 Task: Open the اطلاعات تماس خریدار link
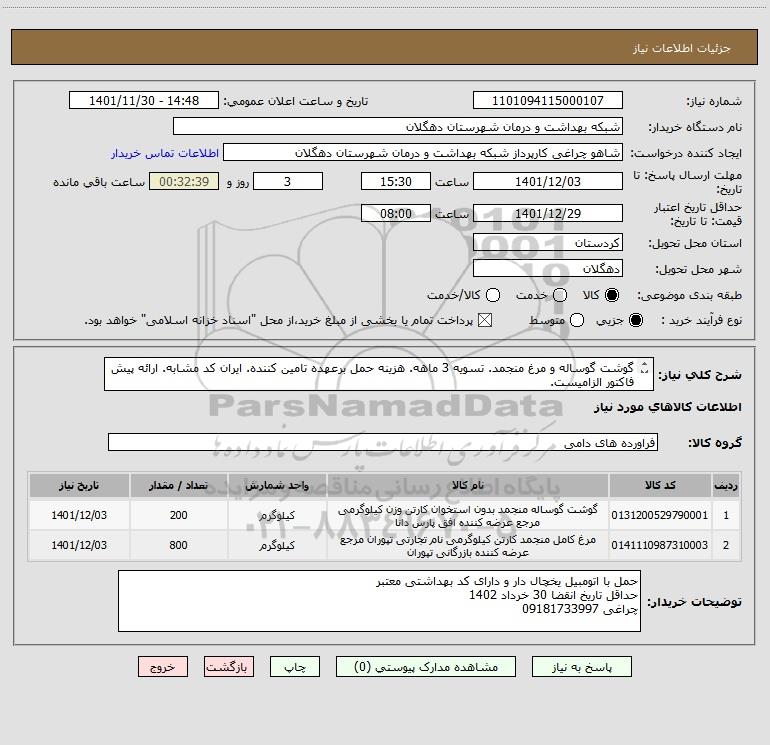[165, 153]
